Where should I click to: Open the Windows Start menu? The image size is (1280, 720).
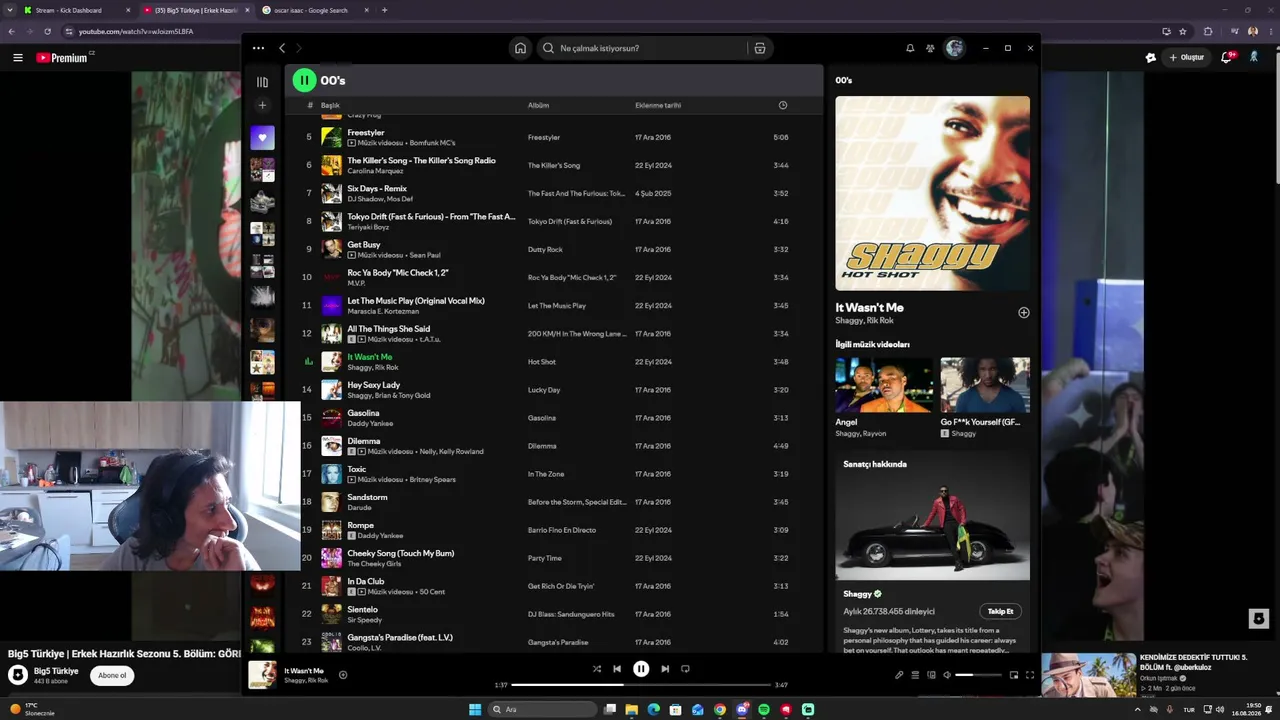click(475, 710)
